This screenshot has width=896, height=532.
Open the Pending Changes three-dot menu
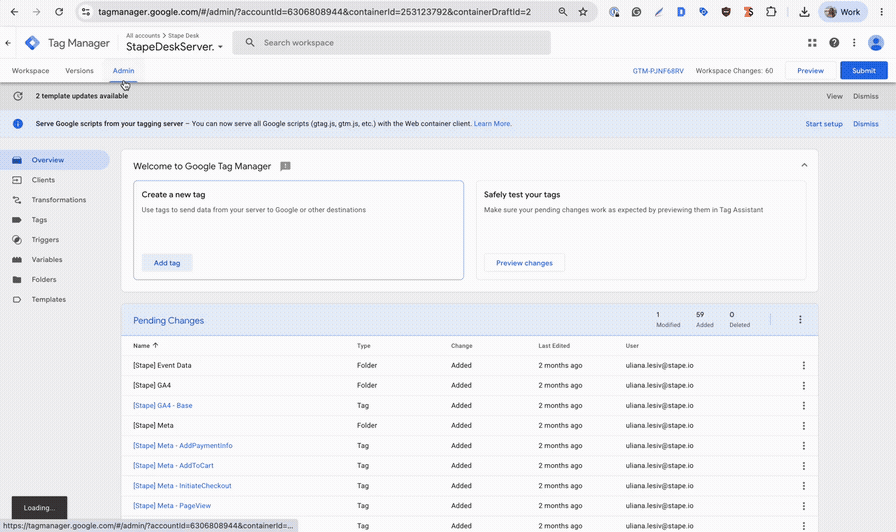pyautogui.click(x=800, y=319)
